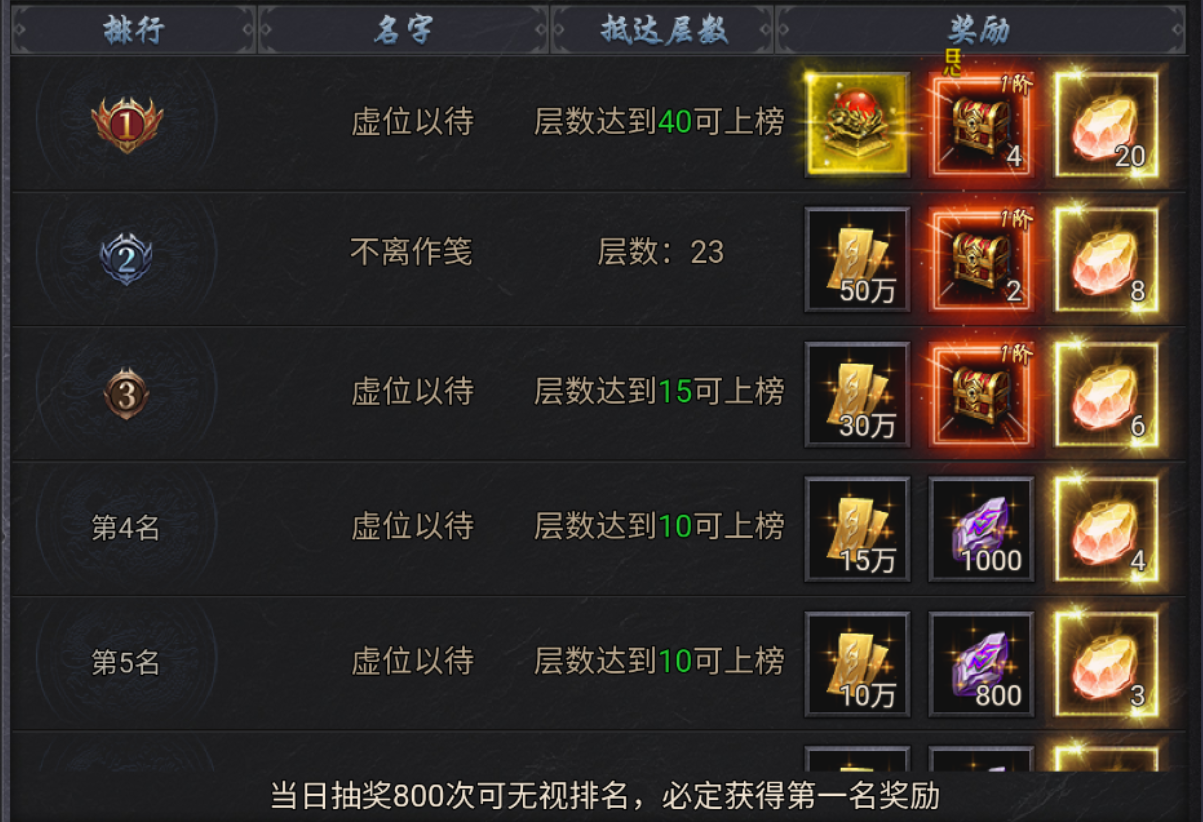Open first-place treasure chest with quantity 4
The width and height of the screenshot is (1203, 822).
981,124
